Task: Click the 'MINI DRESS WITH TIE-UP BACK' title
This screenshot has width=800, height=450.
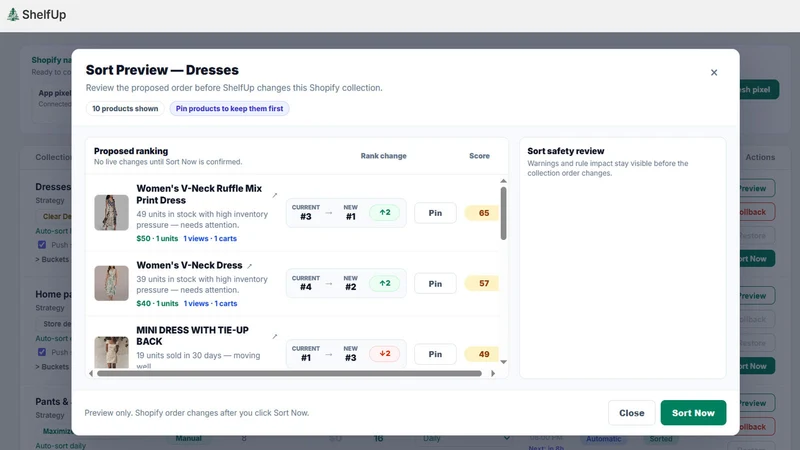Action: click(192, 336)
